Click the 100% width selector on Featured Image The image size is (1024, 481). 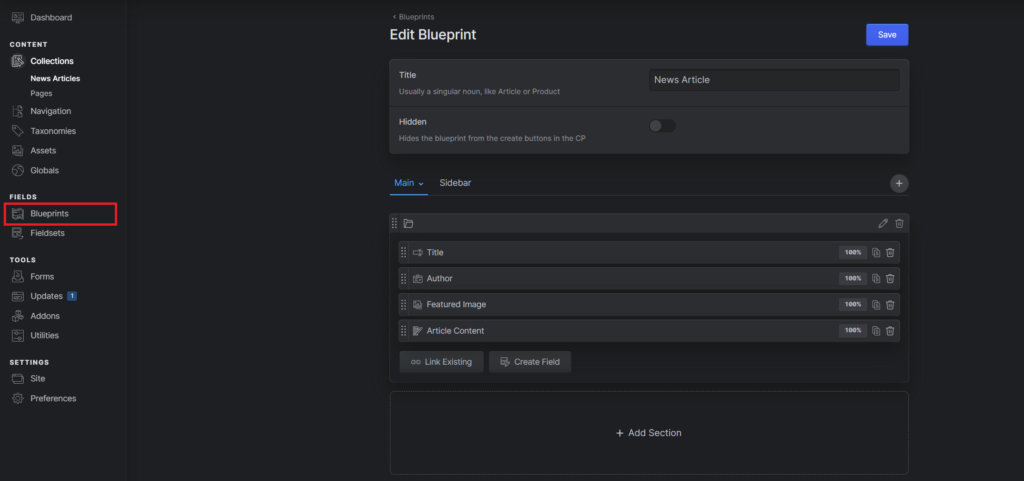tap(853, 305)
